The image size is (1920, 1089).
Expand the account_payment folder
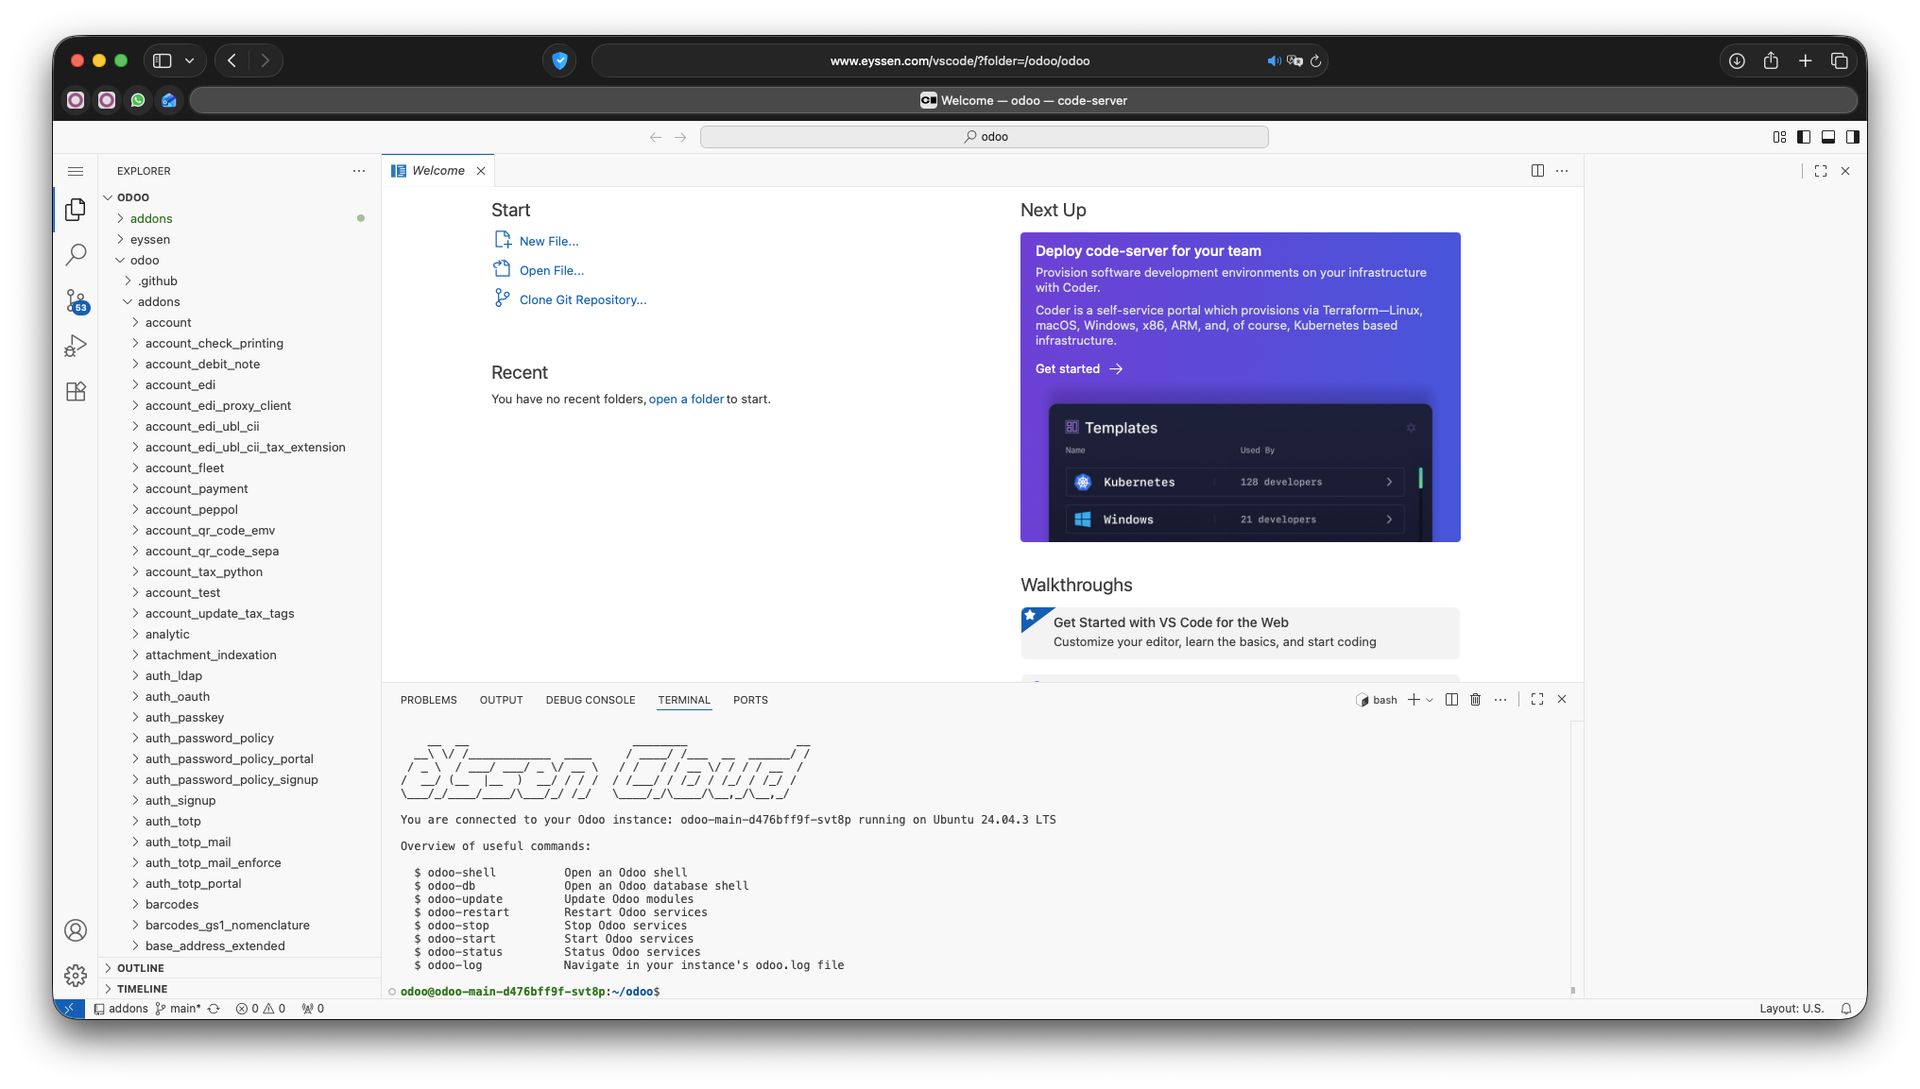196,489
